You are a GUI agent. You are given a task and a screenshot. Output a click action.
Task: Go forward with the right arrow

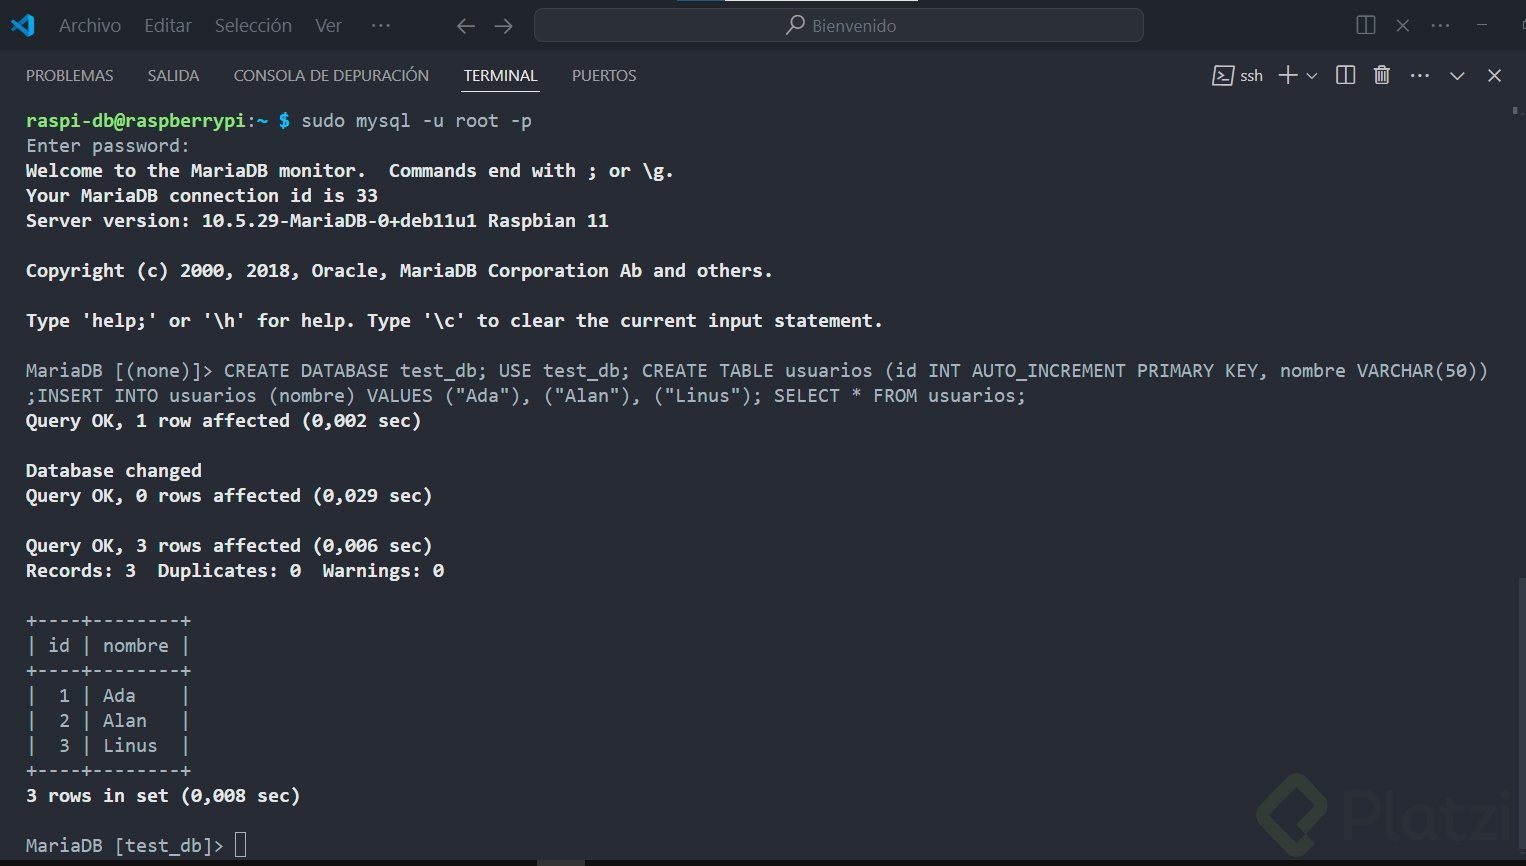(504, 26)
